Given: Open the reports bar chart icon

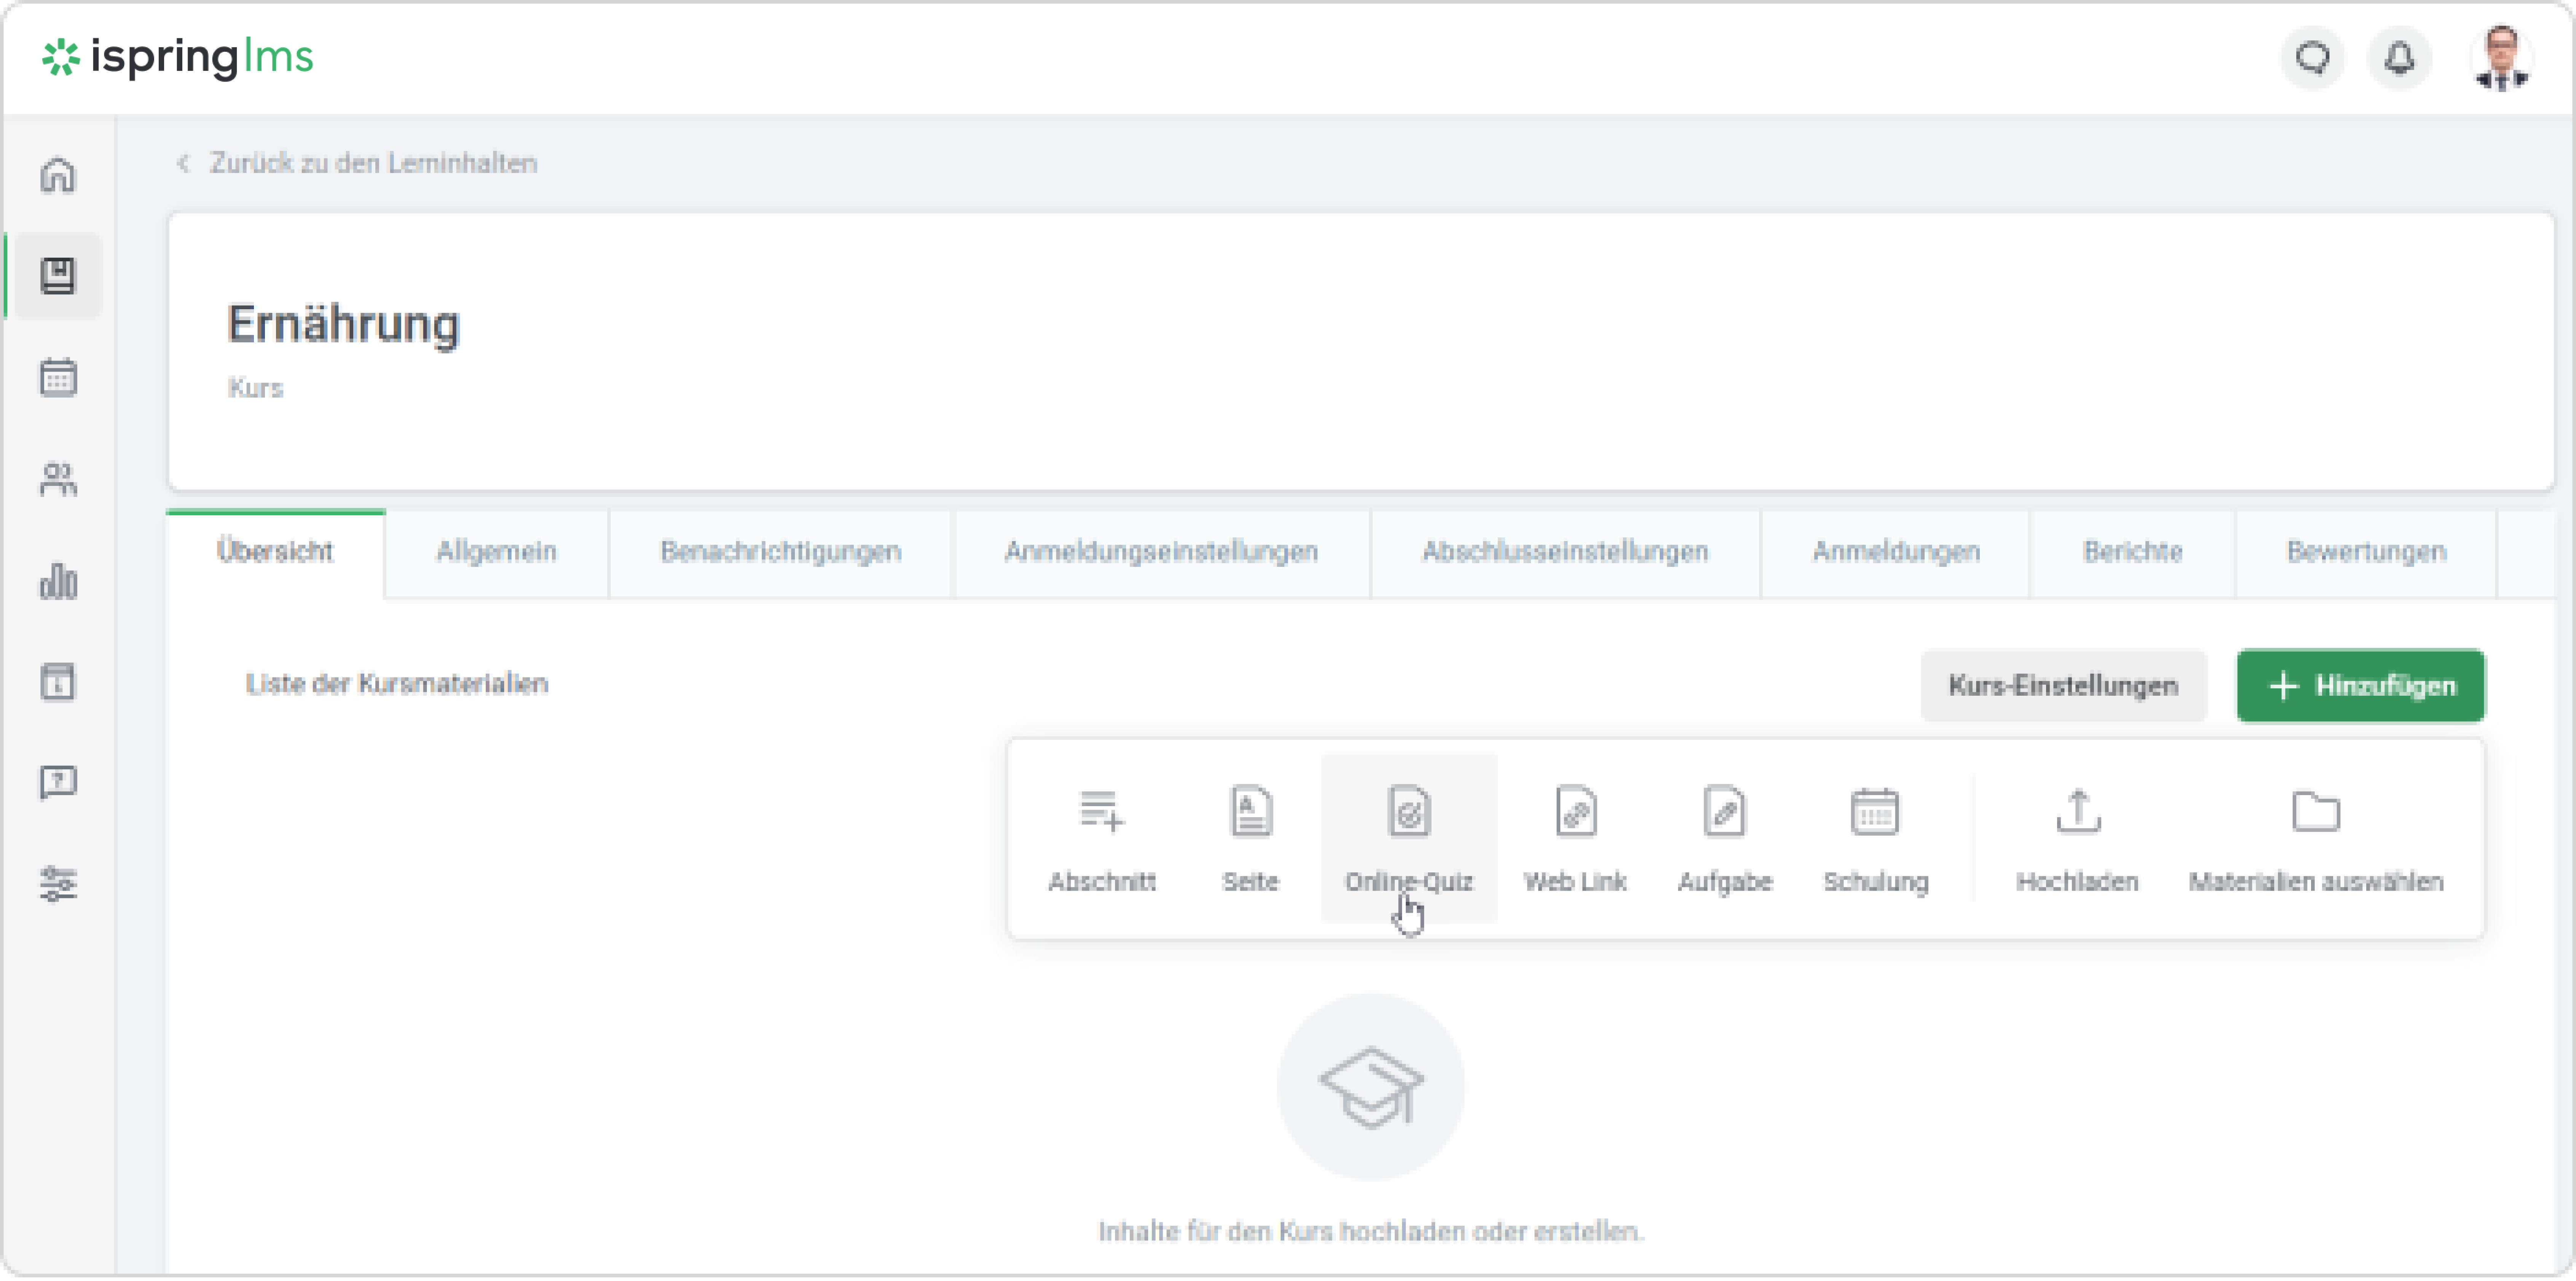Looking at the screenshot, I should pos(58,581).
